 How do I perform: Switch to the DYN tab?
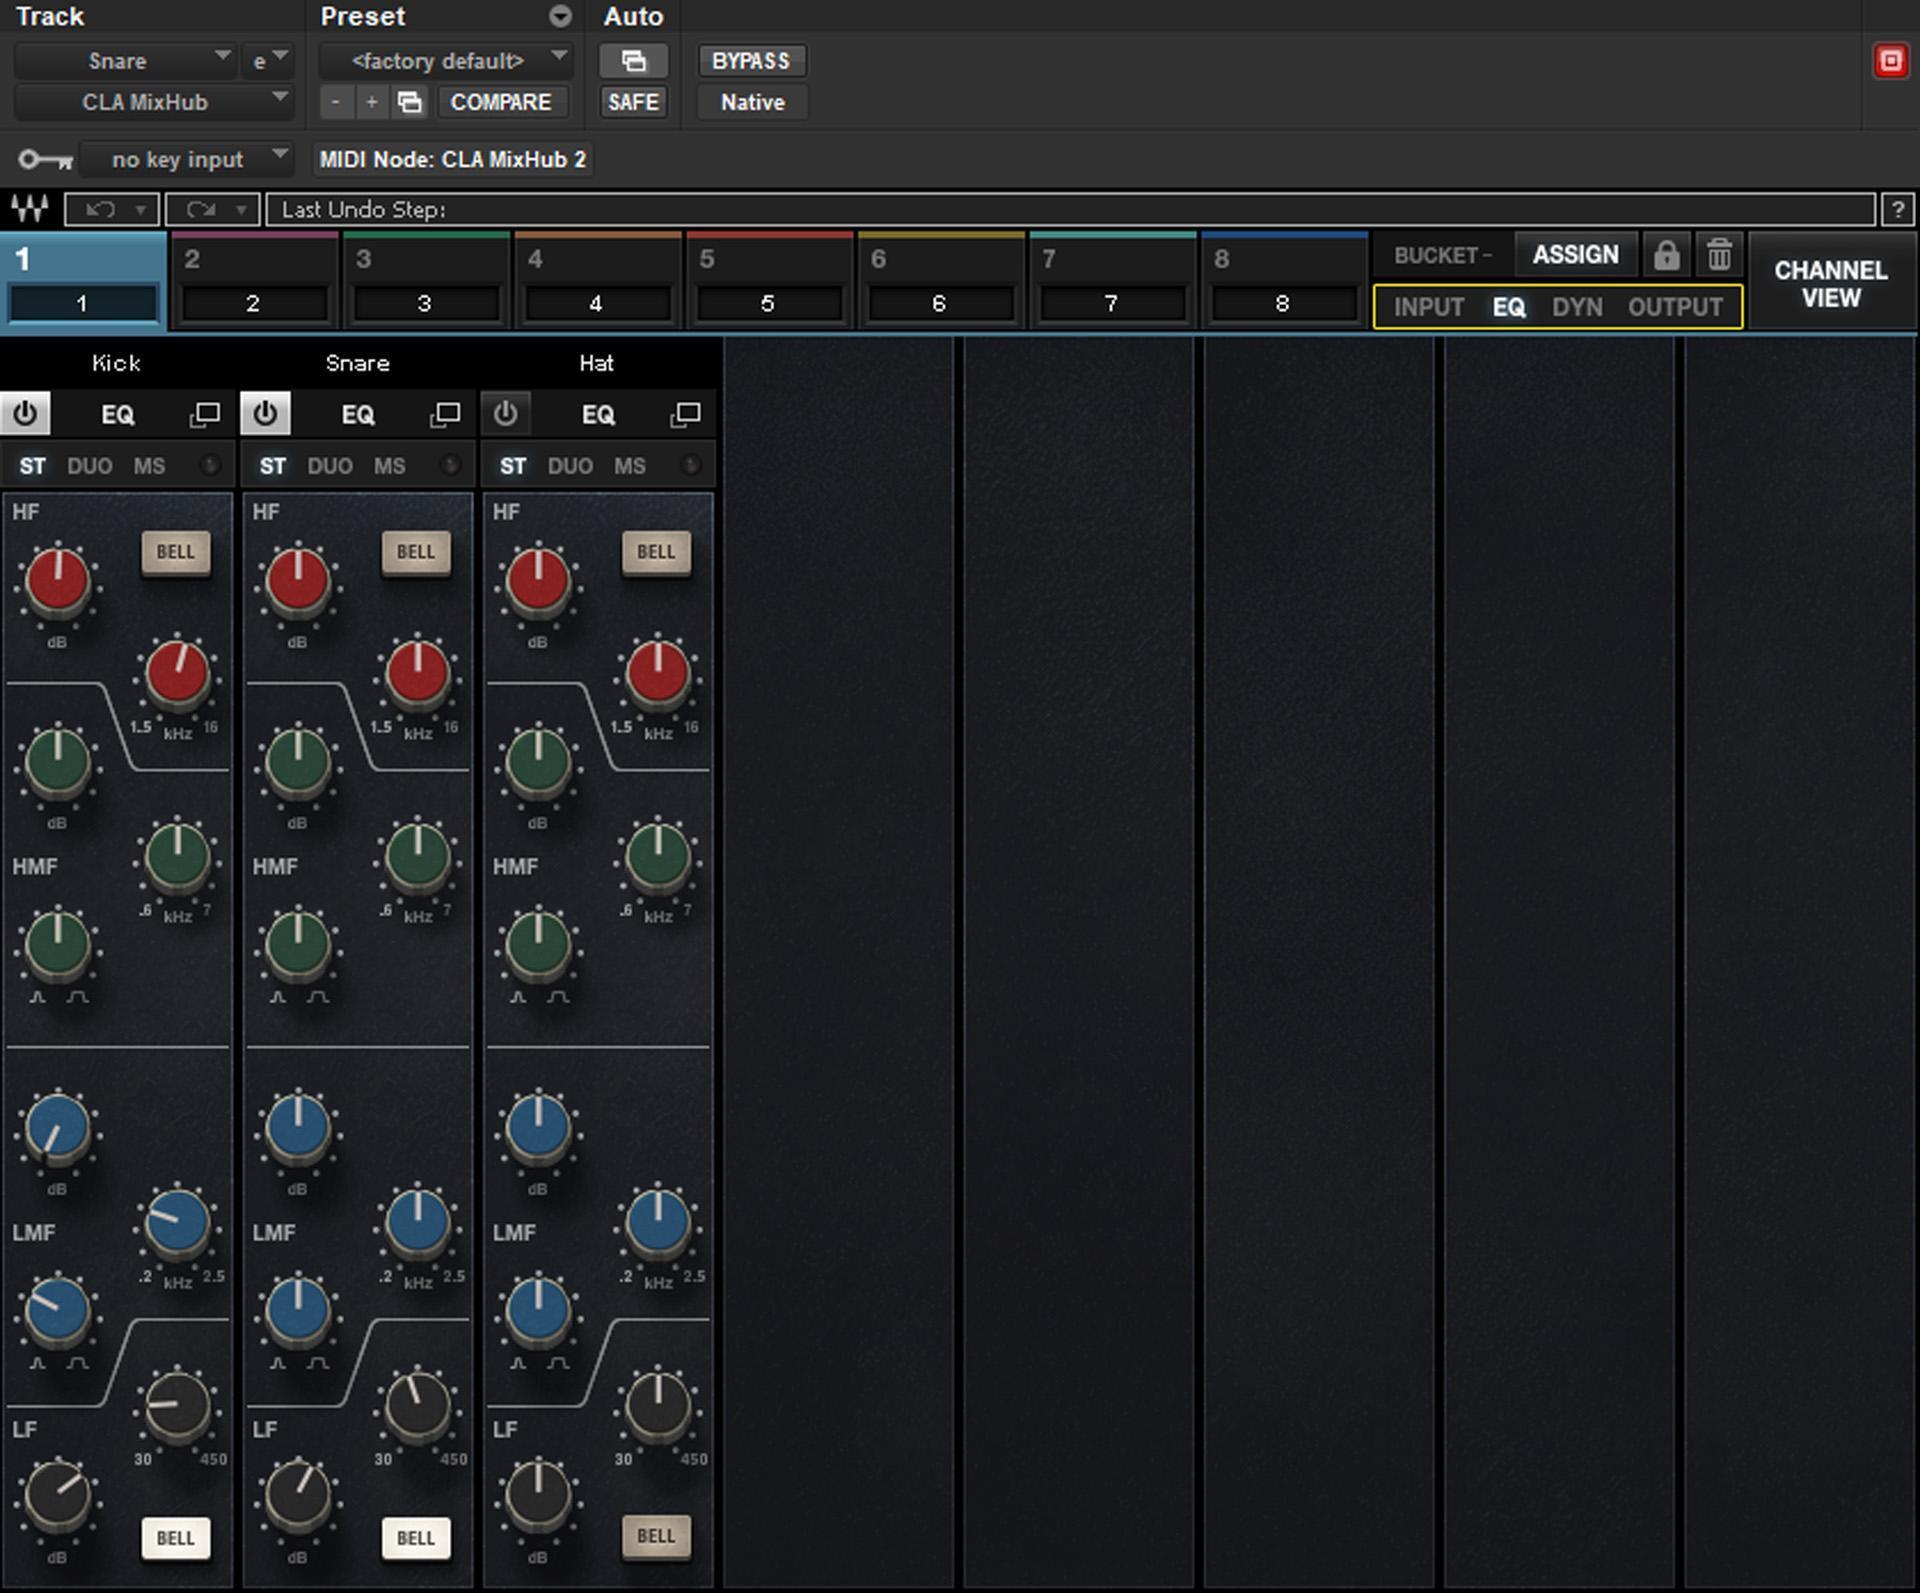pos(1578,307)
